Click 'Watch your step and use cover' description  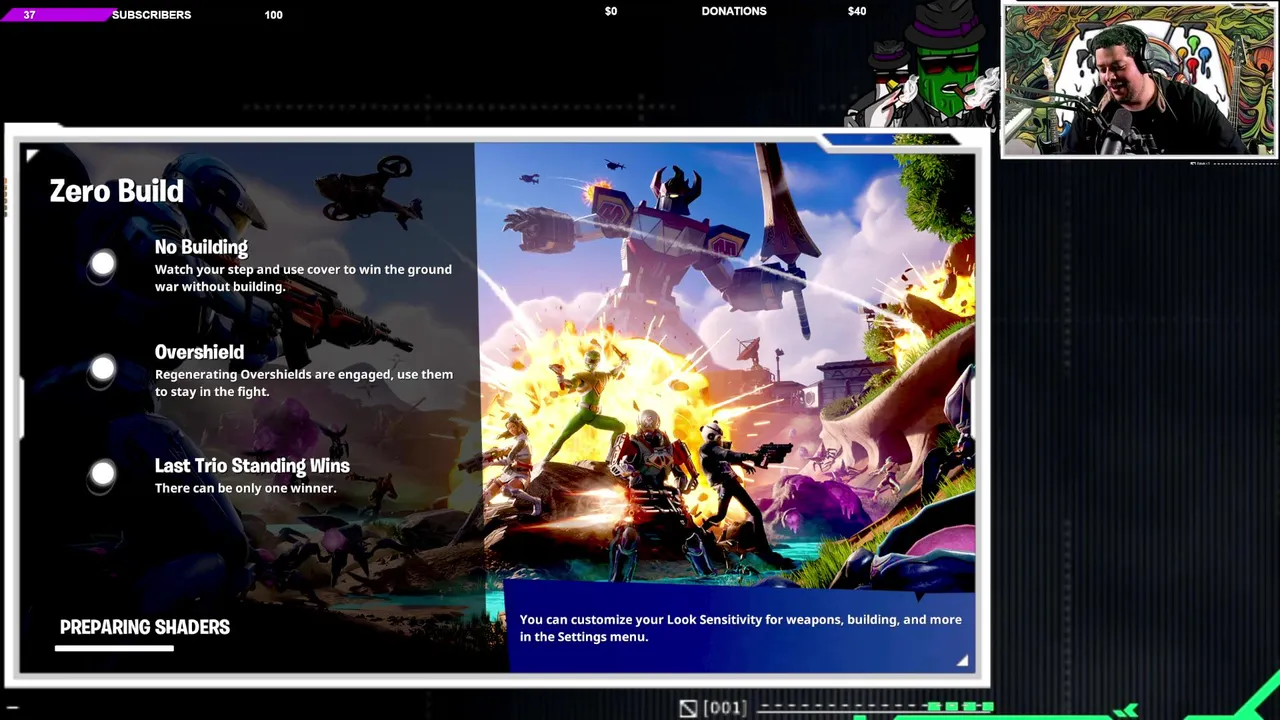[303, 278]
